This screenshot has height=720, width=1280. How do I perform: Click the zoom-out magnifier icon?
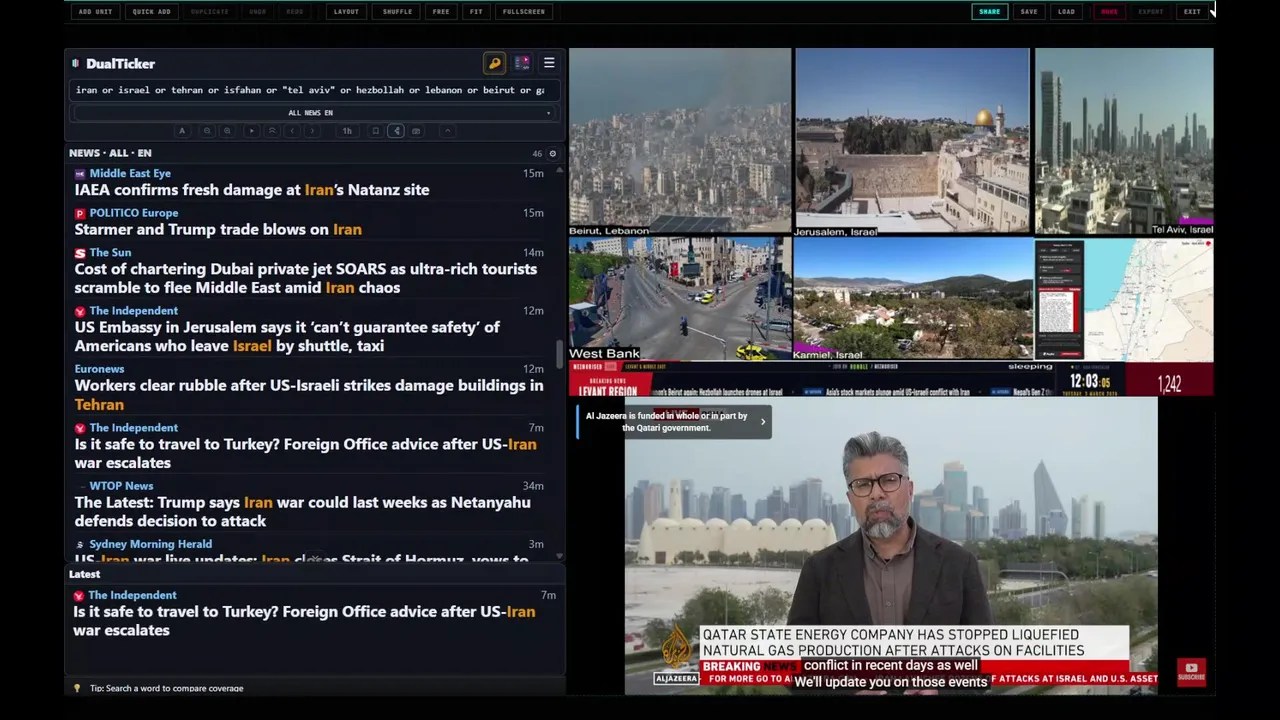(x=207, y=131)
